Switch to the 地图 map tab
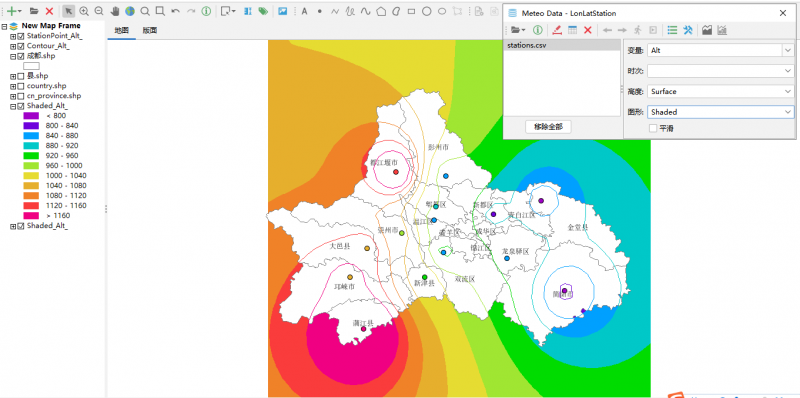800x398 pixels. click(x=121, y=31)
